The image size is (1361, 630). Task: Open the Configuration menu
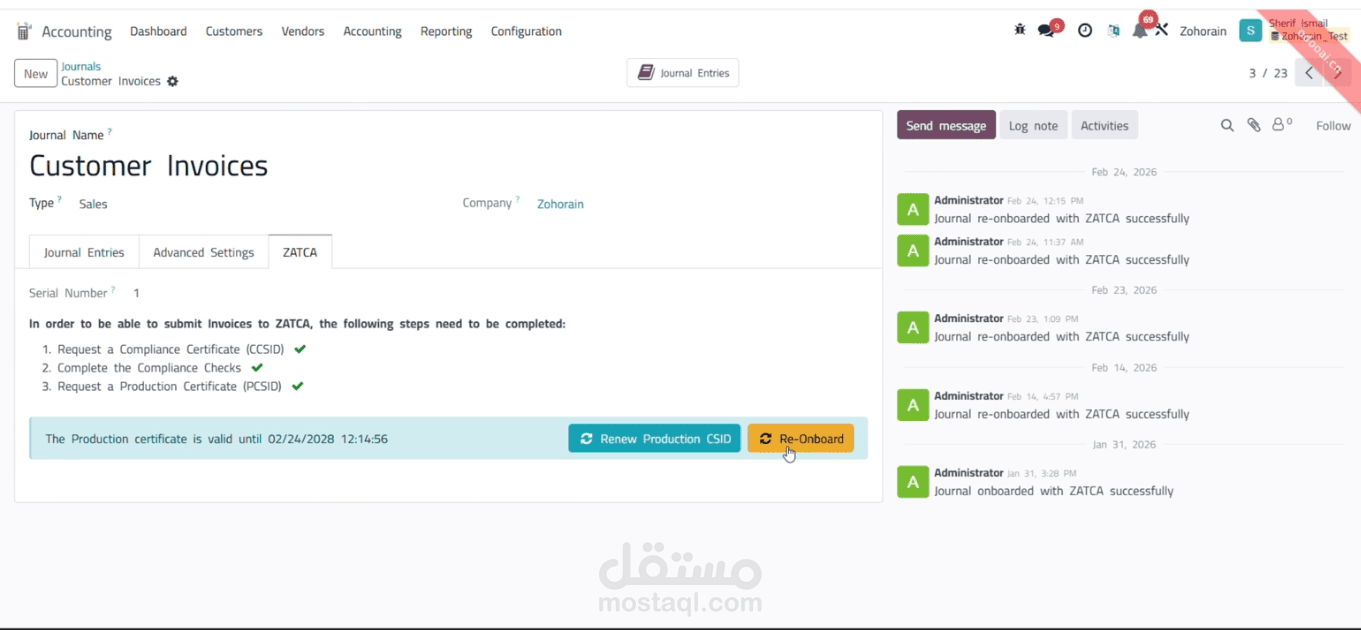526,31
